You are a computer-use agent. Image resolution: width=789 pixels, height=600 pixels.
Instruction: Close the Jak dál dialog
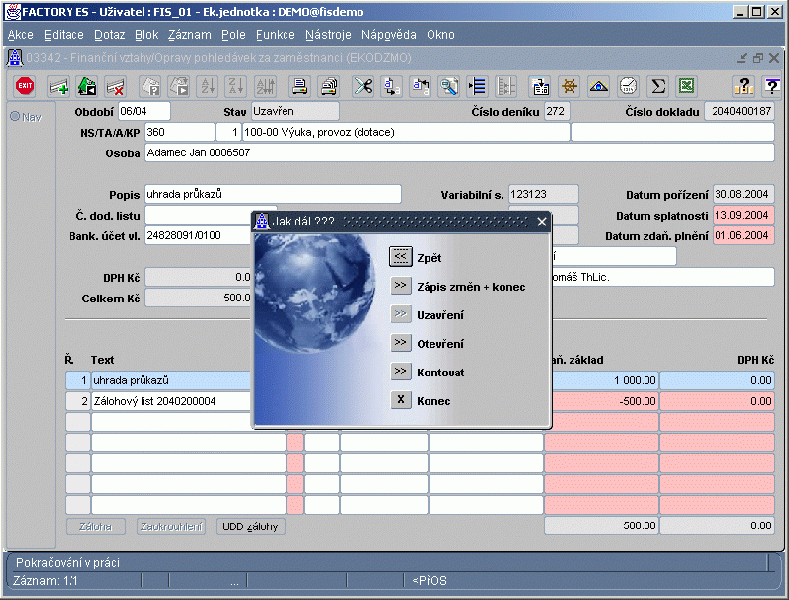click(542, 221)
